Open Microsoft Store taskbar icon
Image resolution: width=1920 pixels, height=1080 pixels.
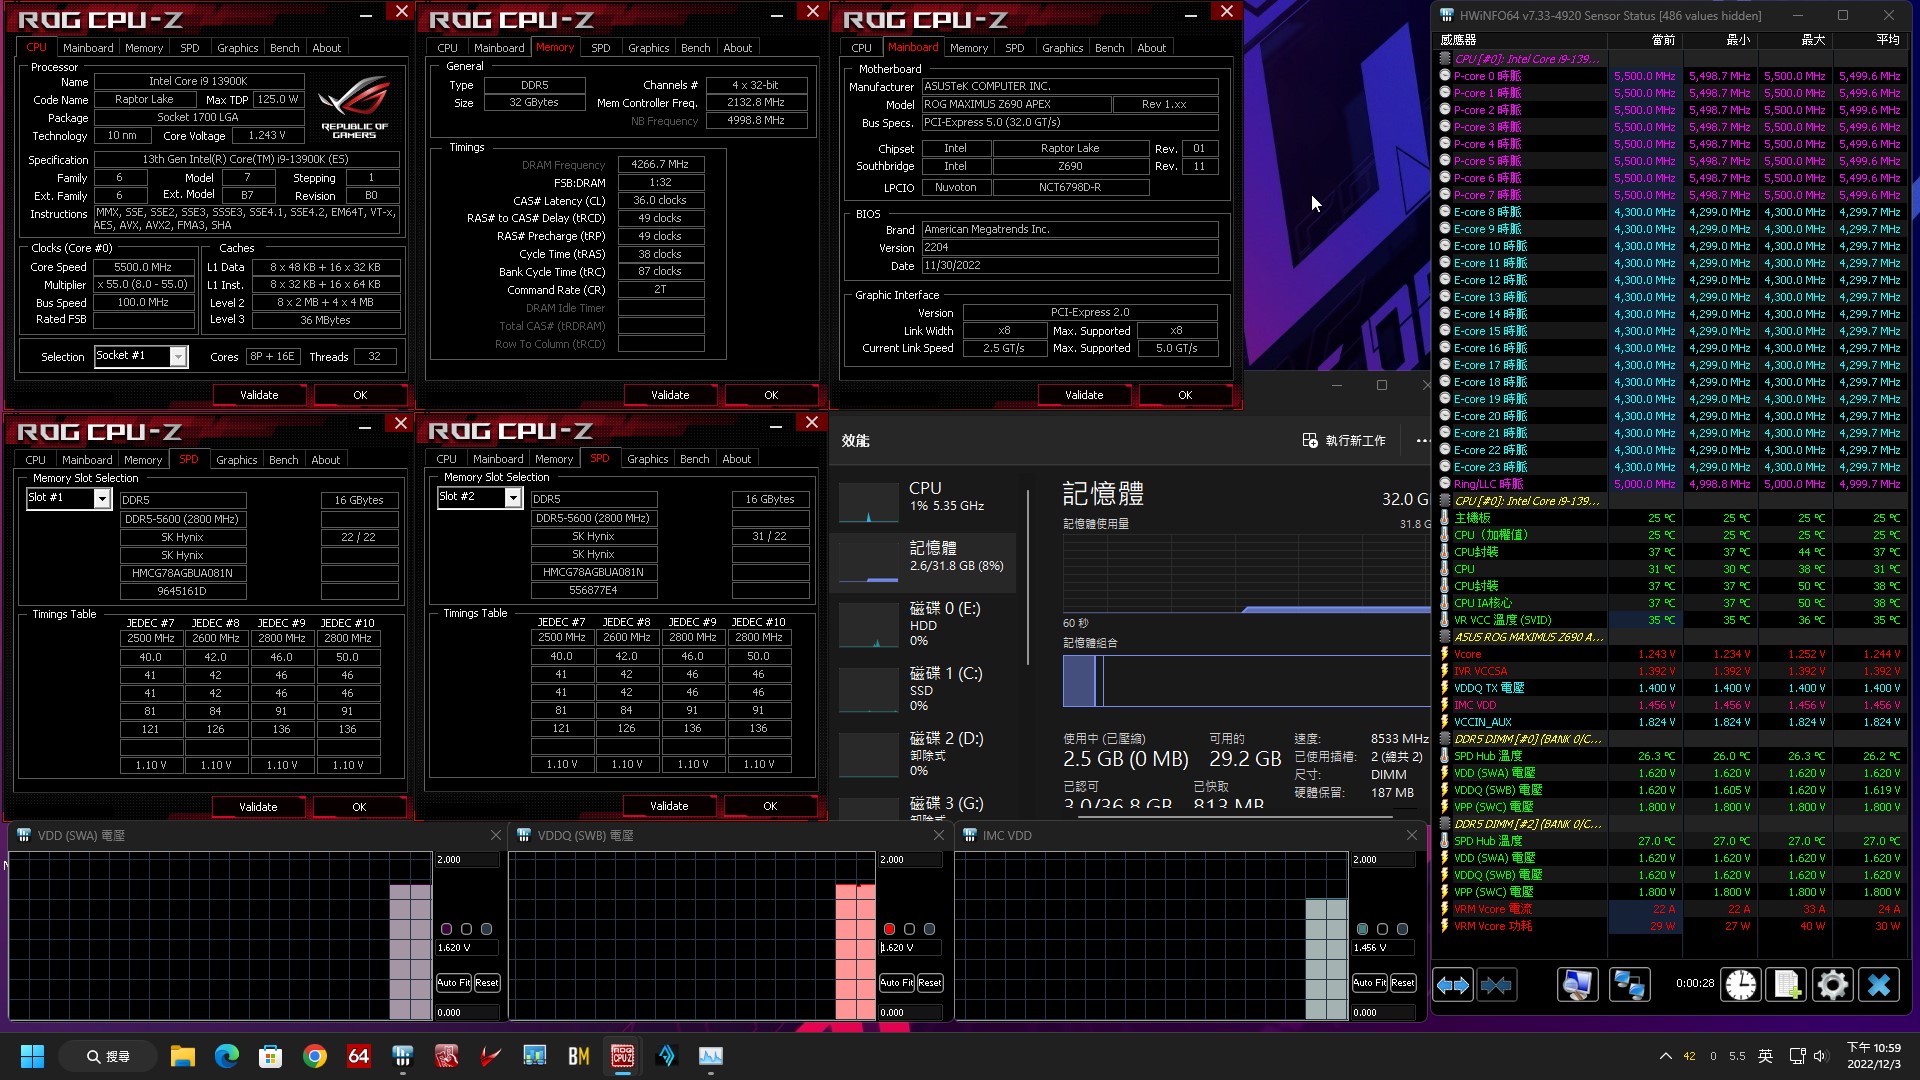click(270, 1056)
